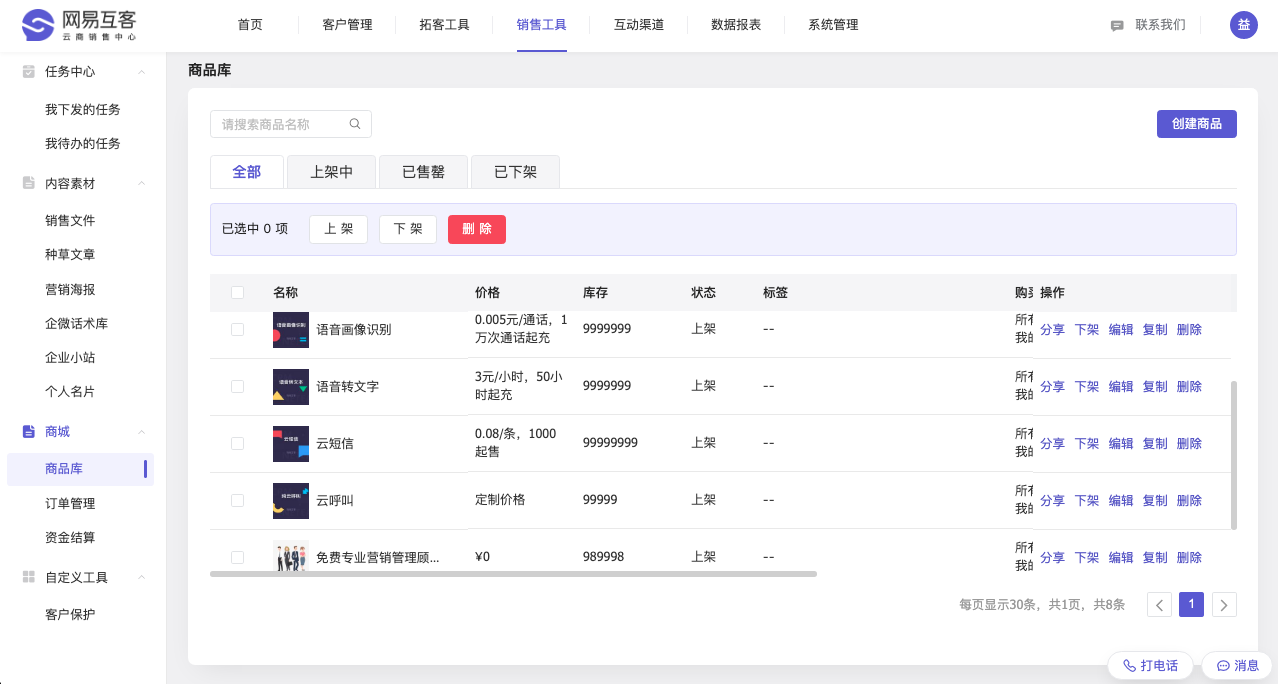Viewport: 1278px width, 684px height.
Task: Open the 数据报表 top menu
Action: click(x=736, y=25)
